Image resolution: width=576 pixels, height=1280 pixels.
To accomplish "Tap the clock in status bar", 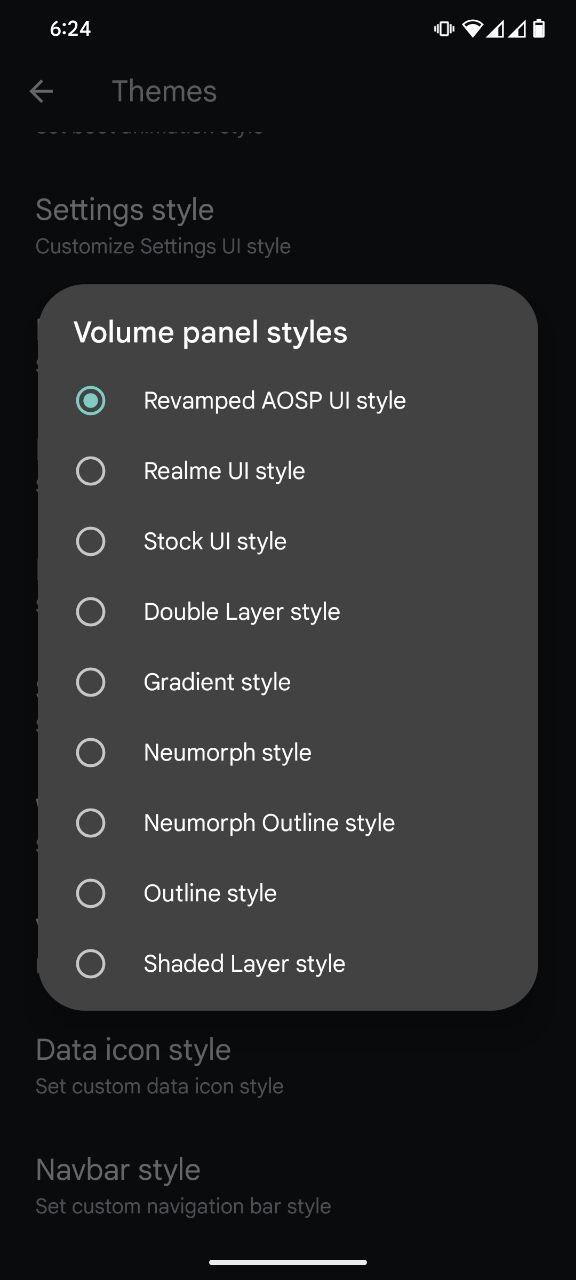I will coord(70,29).
